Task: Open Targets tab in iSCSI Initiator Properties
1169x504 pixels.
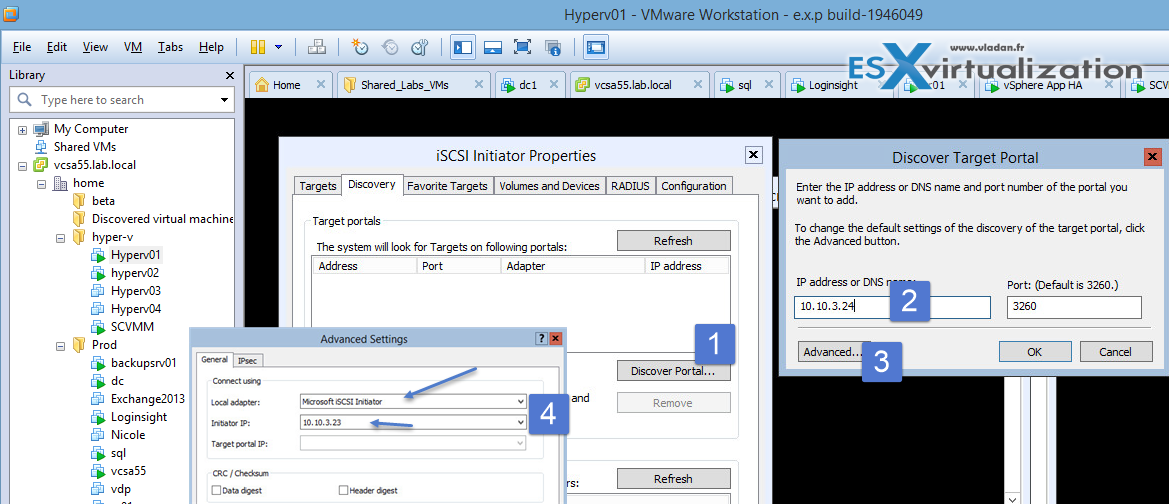Action: click(318, 186)
